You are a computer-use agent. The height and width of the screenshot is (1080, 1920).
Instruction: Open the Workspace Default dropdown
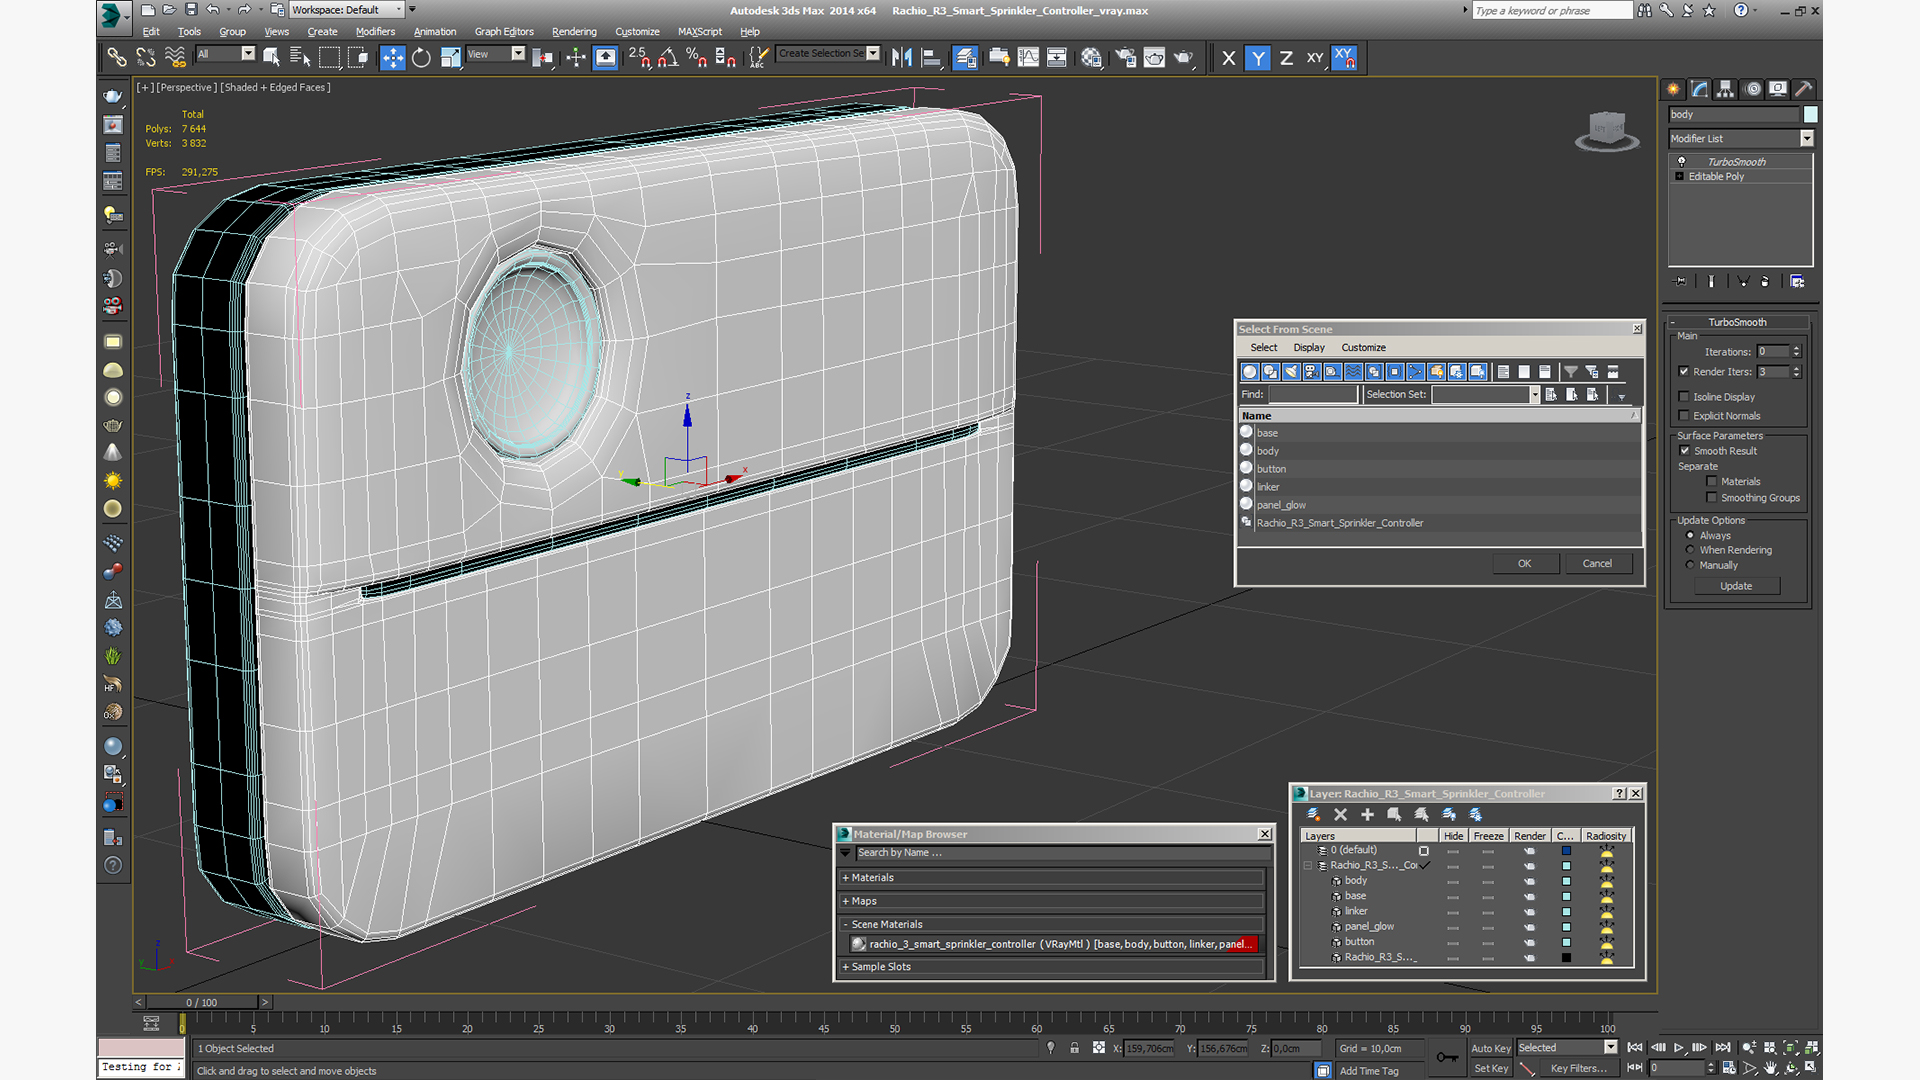click(346, 10)
